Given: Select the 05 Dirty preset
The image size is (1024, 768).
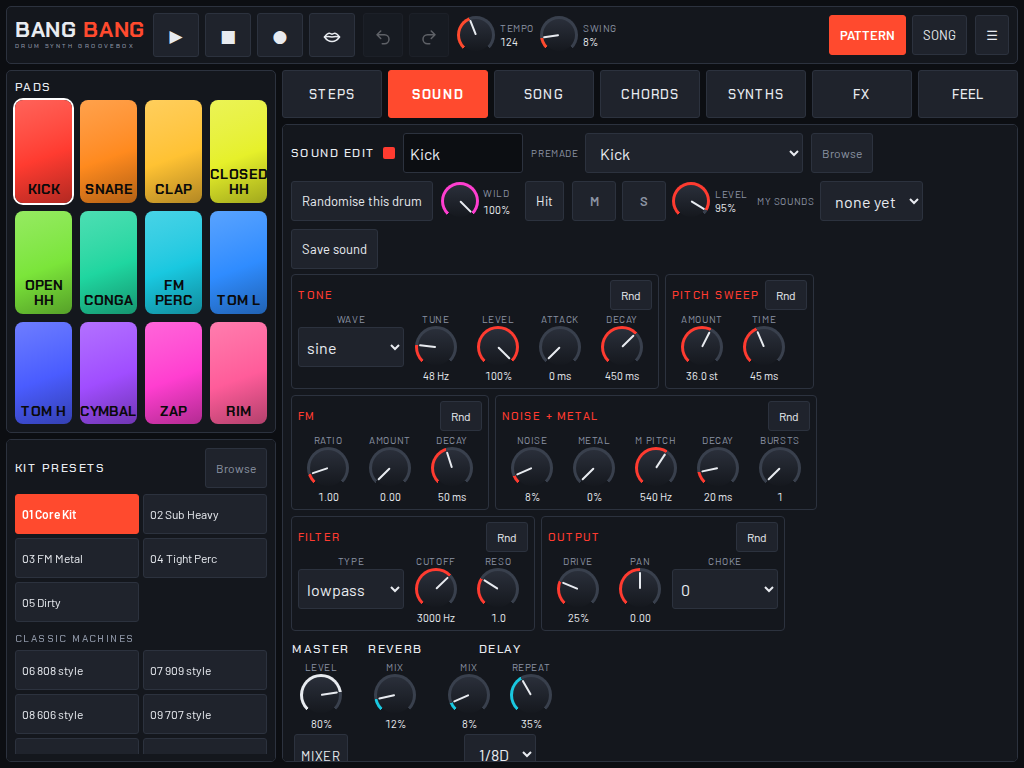Looking at the screenshot, I should point(77,603).
